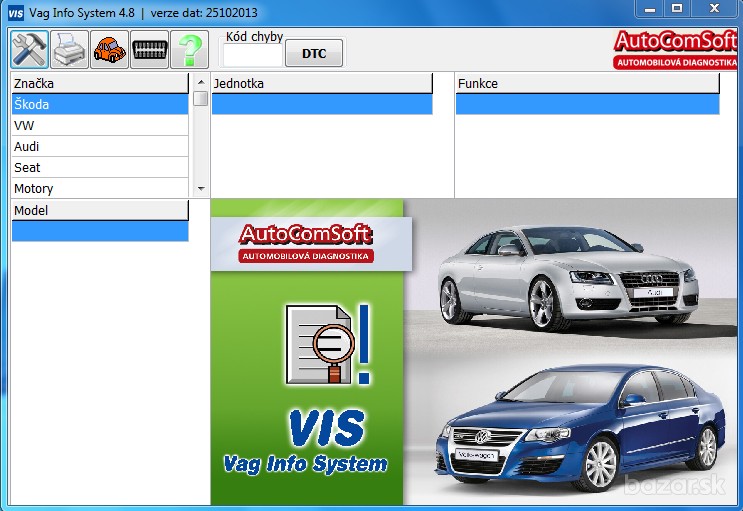Select the orange car icon
The image size is (743, 511).
coord(109,49)
